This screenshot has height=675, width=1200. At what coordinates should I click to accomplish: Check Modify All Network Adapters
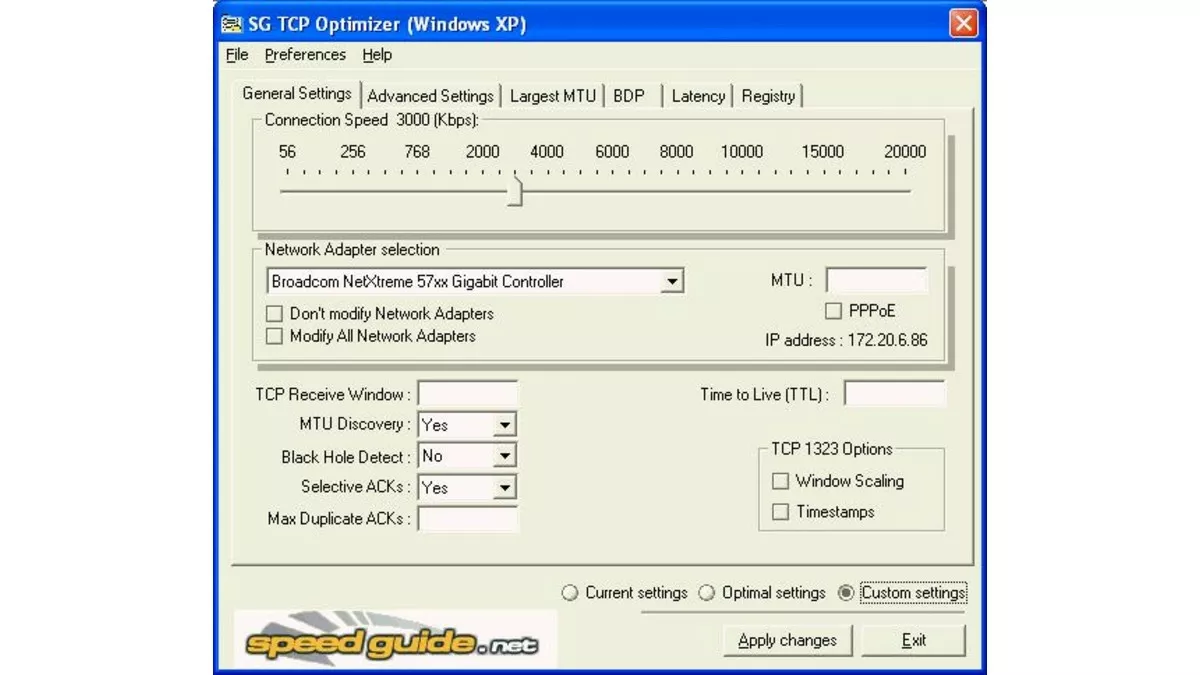(x=274, y=335)
